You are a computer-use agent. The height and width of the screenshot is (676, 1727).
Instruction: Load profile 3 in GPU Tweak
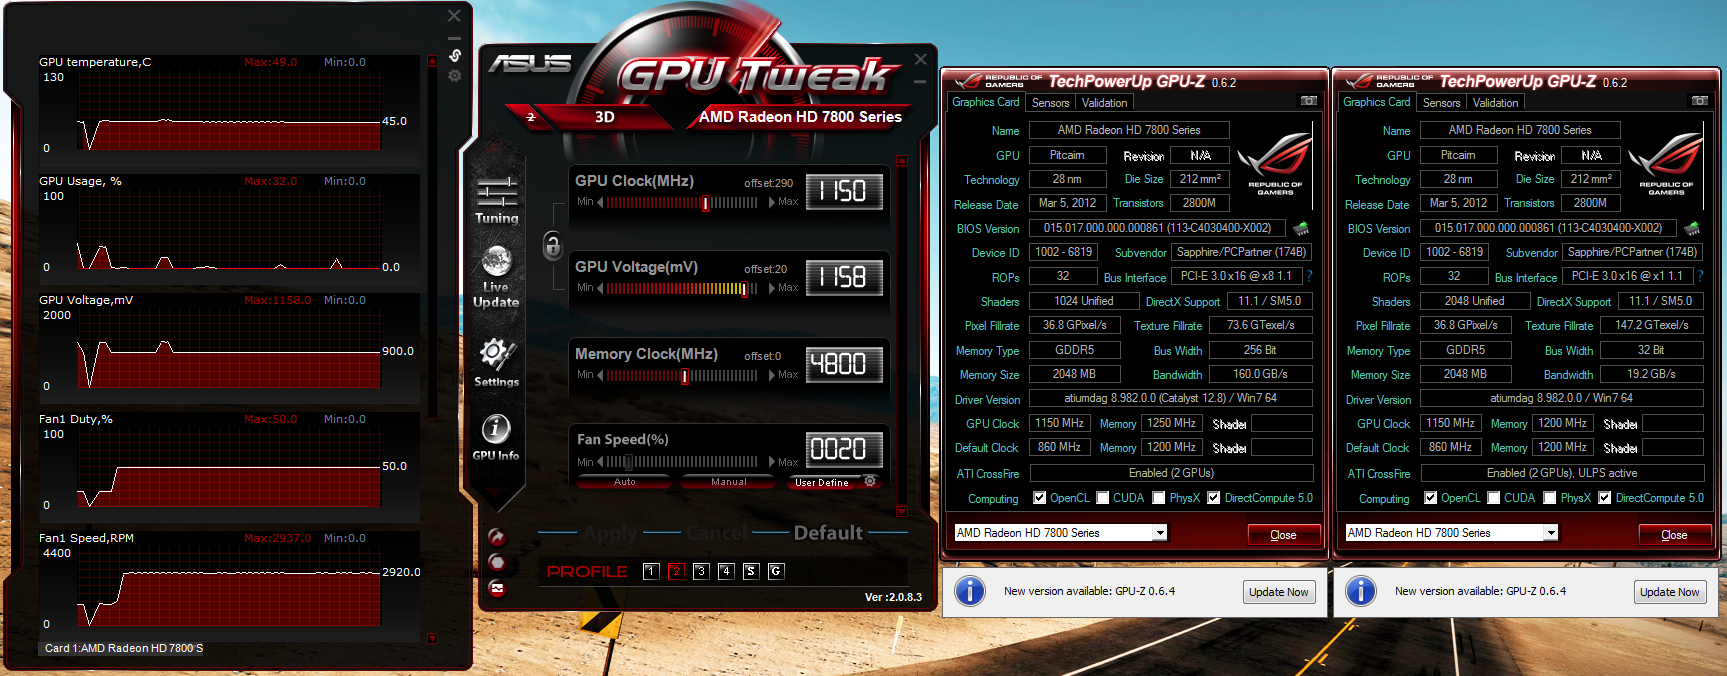[x=701, y=571]
